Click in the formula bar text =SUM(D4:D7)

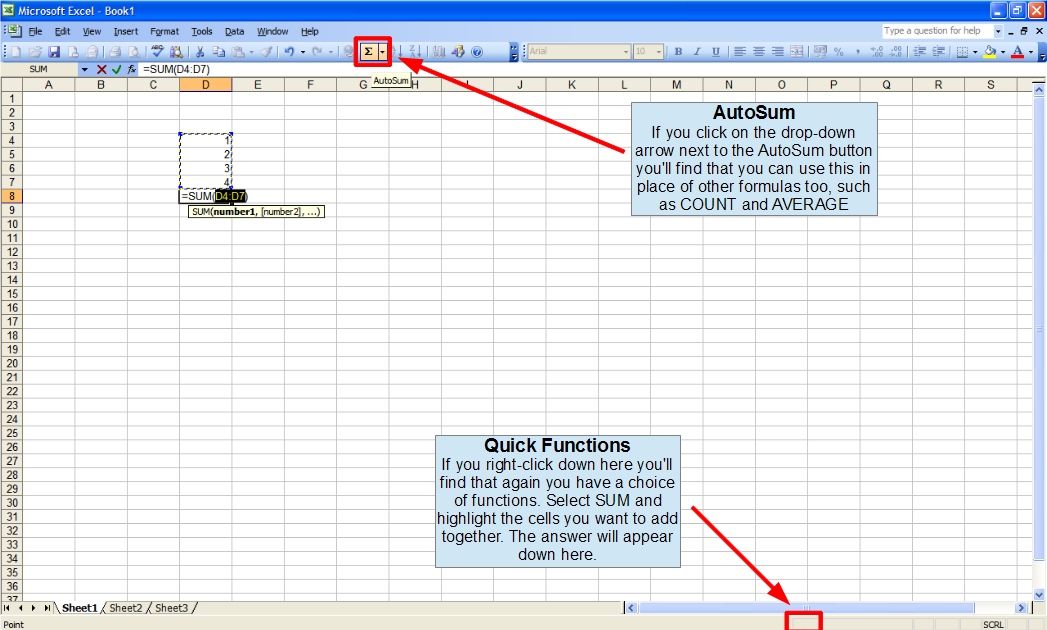176,69
